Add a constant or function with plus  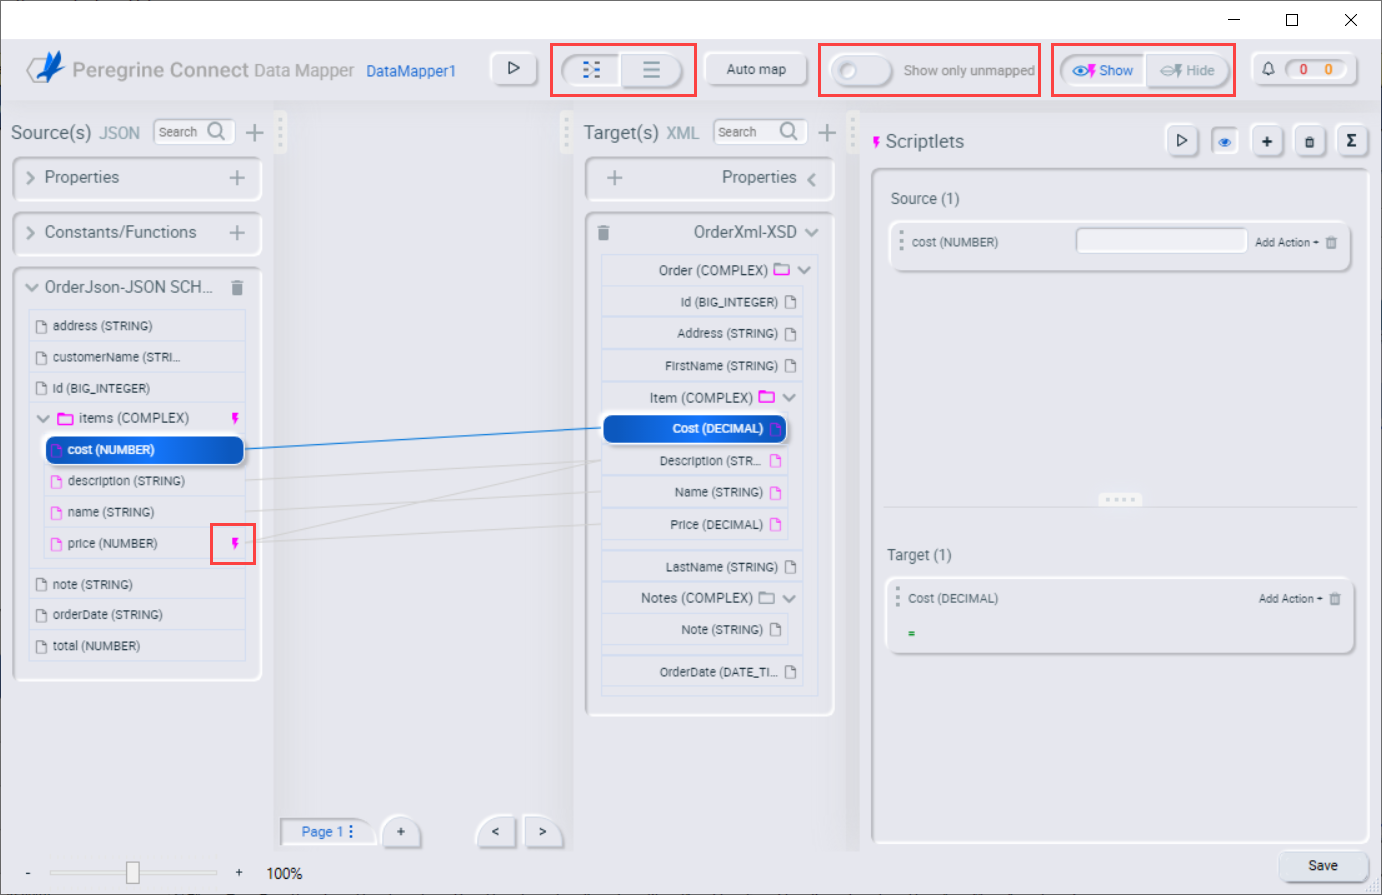(237, 233)
